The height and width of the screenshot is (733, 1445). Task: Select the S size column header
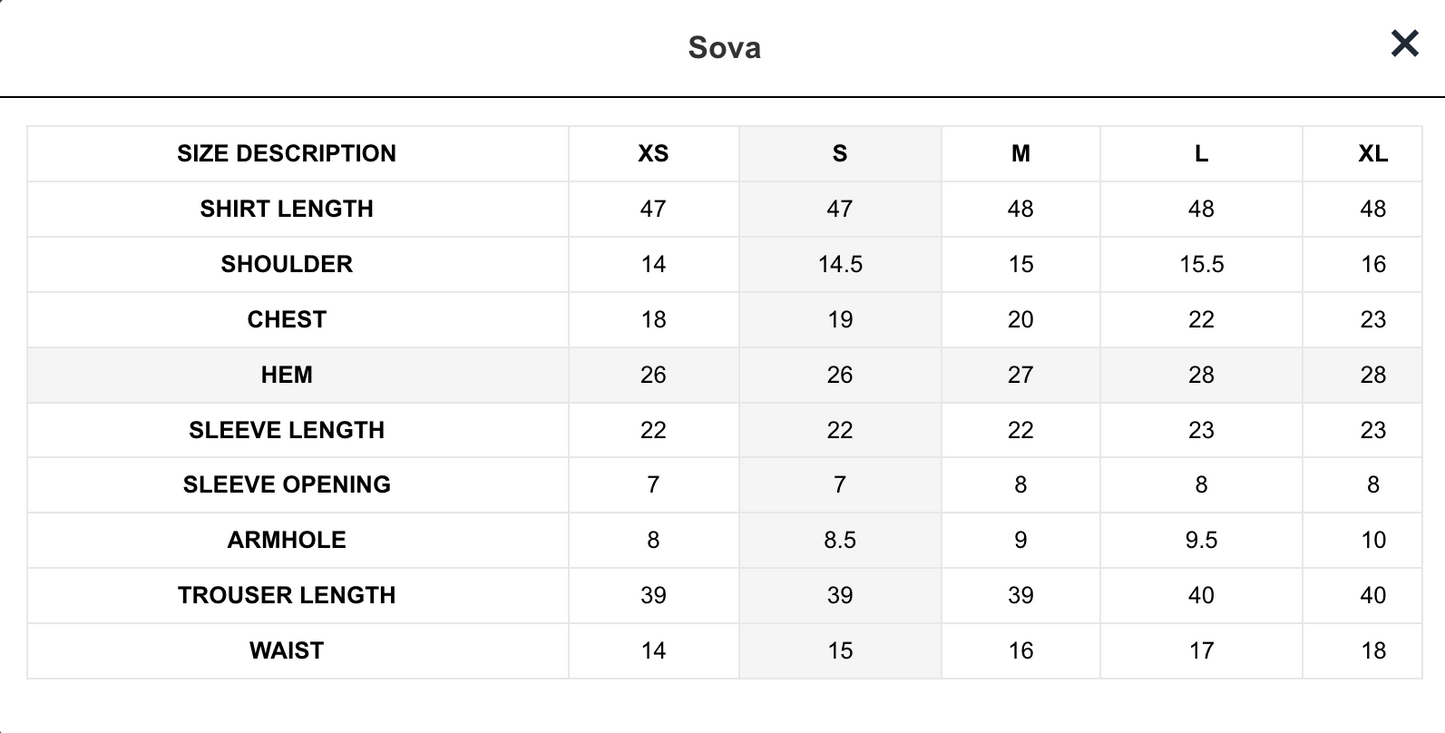pyautogui.click(x=839, y=154)
